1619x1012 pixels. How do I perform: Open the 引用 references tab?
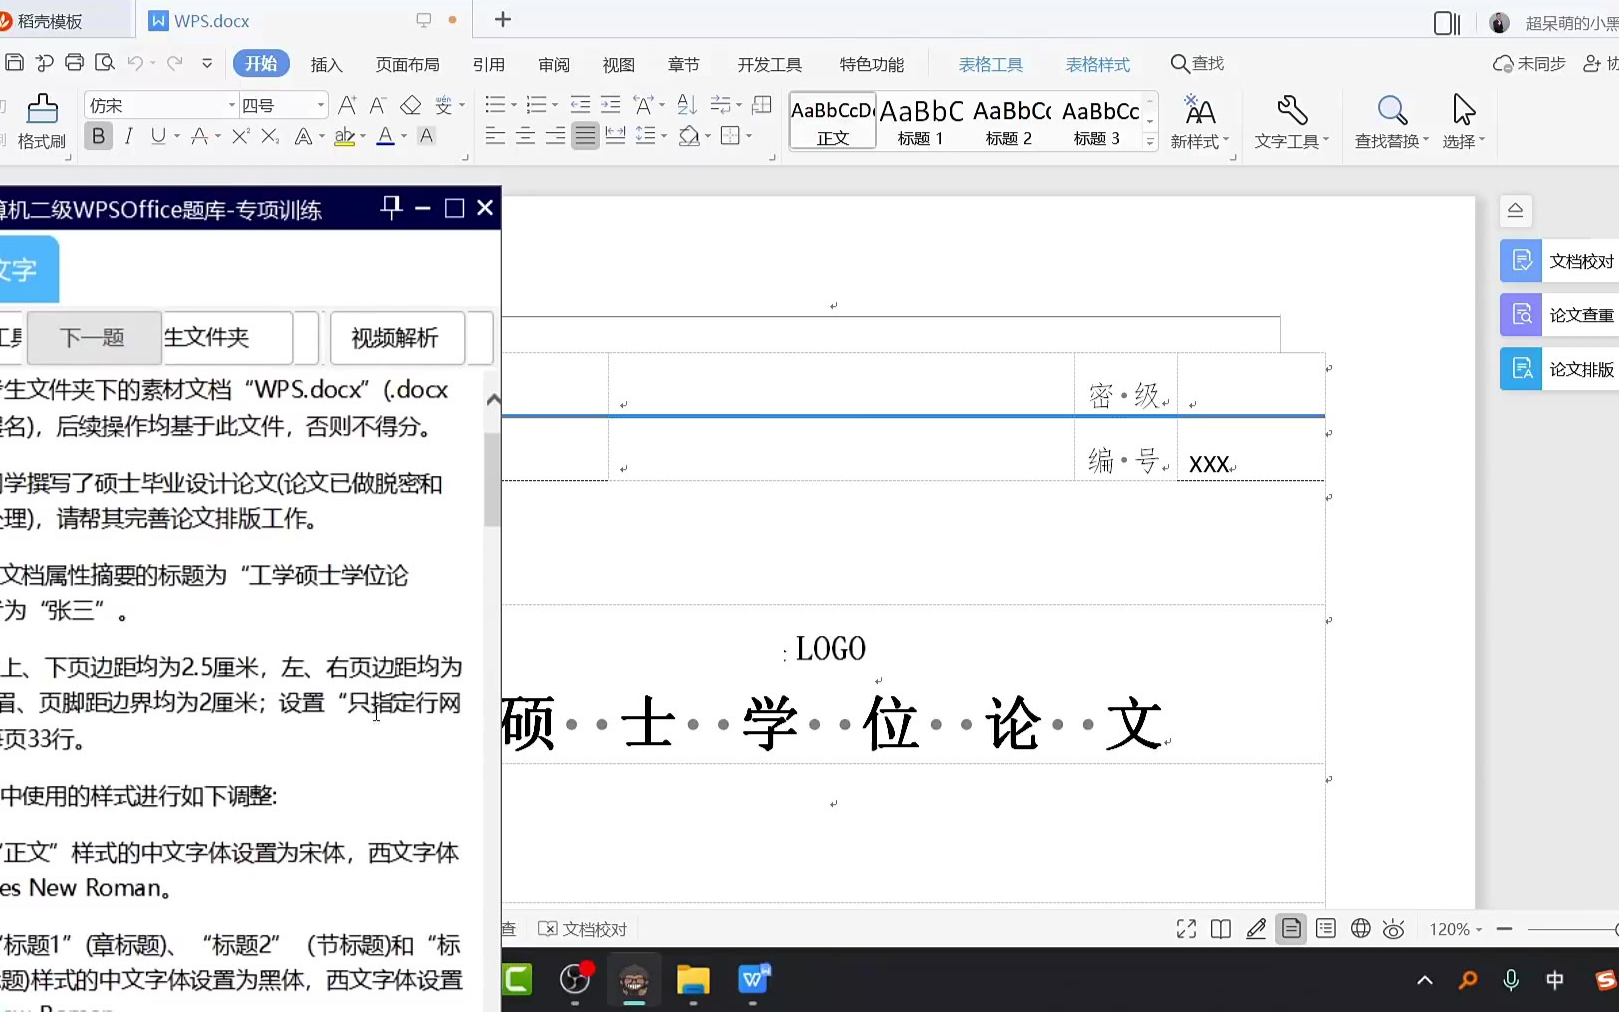pyautogui.click(x=488, y=64)
